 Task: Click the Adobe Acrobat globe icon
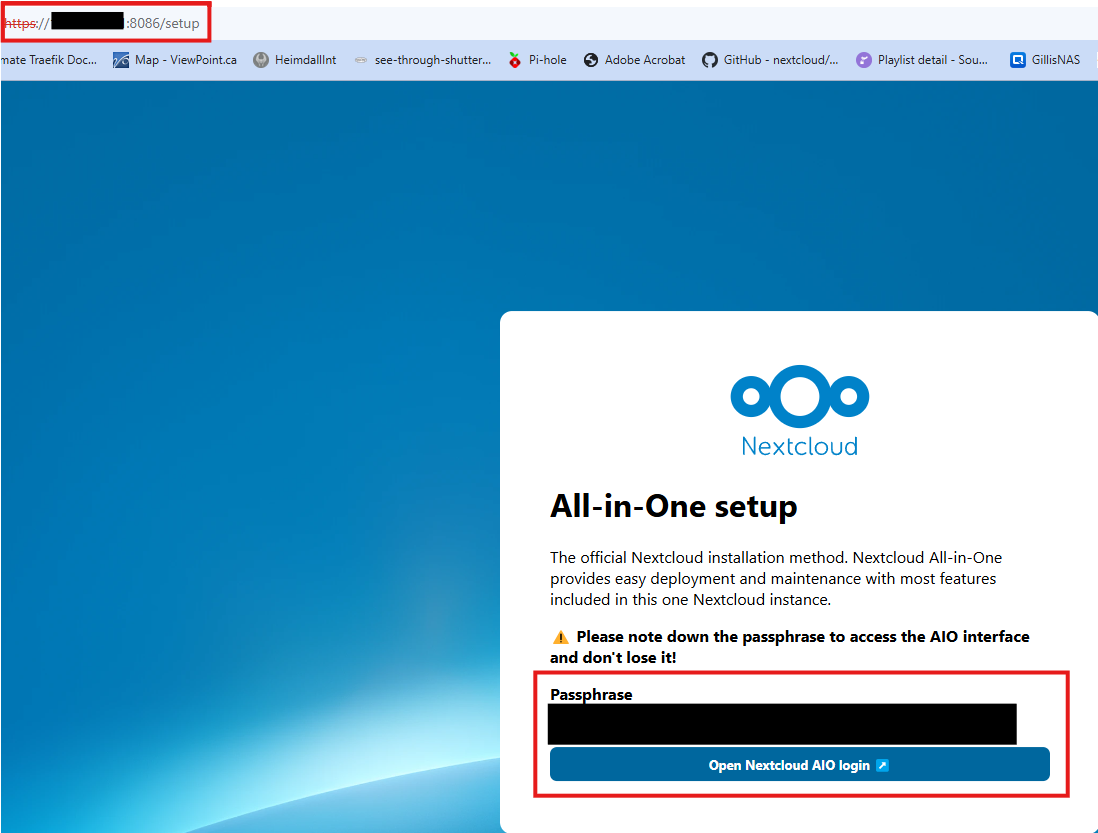point(591,60)
